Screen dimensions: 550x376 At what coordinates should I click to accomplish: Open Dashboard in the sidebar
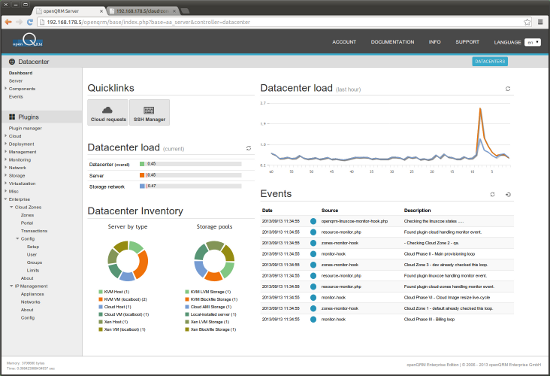coord(20,73)
